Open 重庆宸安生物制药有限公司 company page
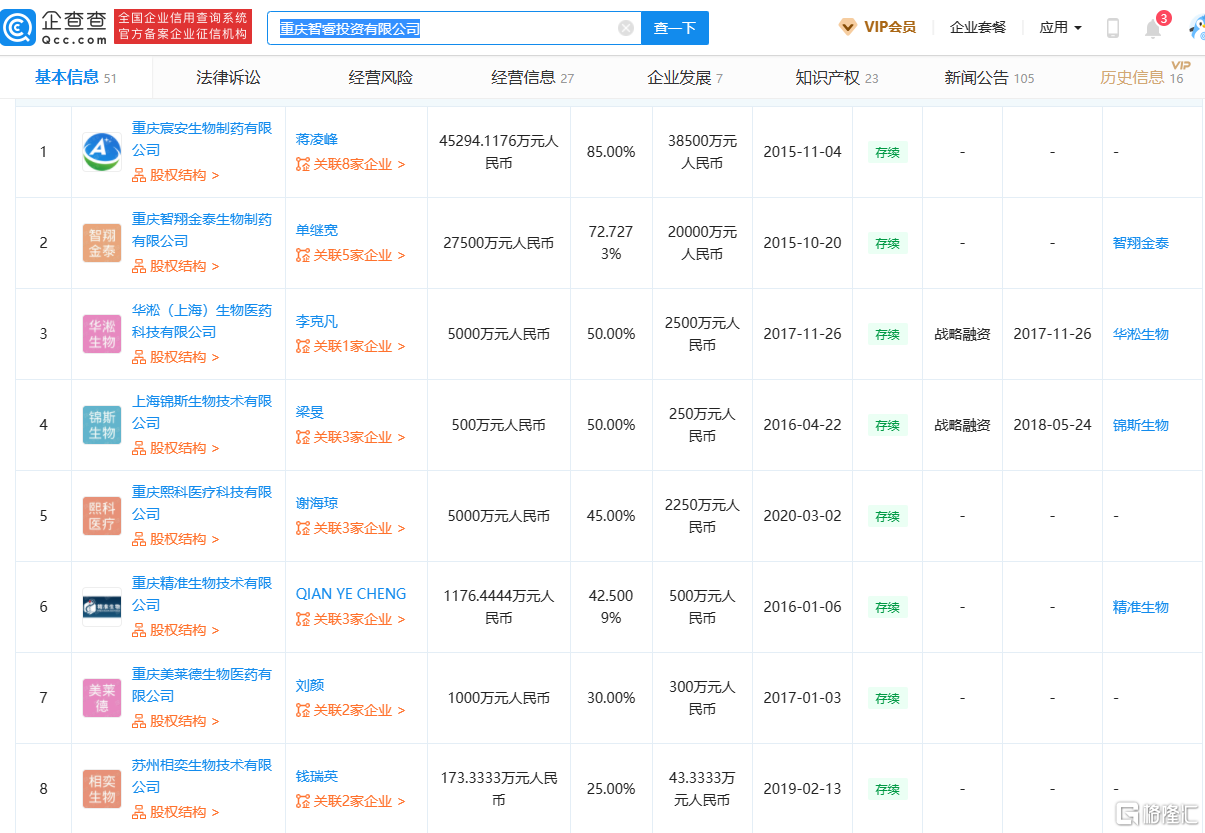Viewport: 1205px width, 833px height. (x=202, y=139)
